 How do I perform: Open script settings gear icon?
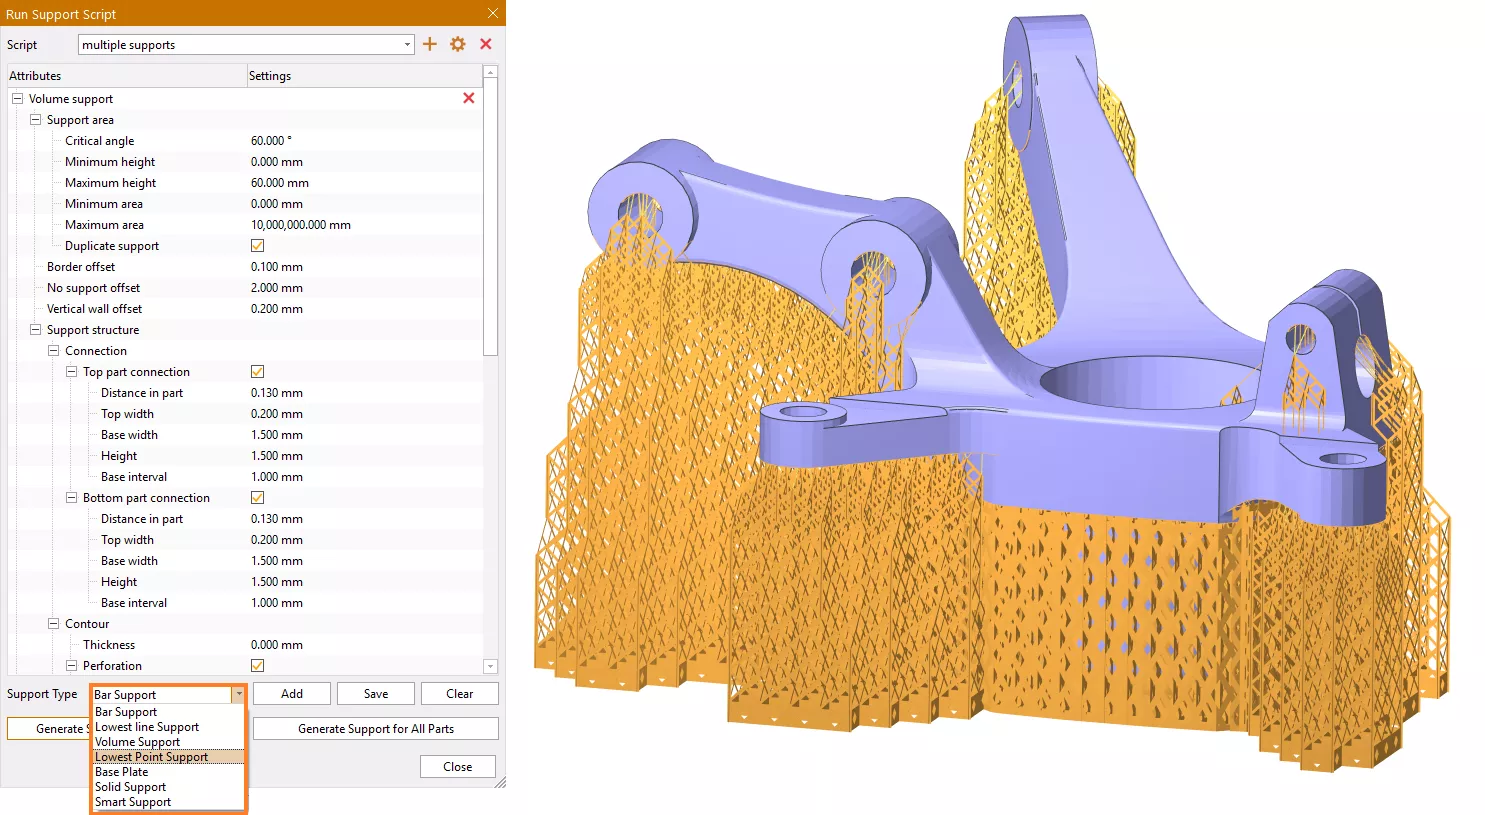tap(458, 44)
